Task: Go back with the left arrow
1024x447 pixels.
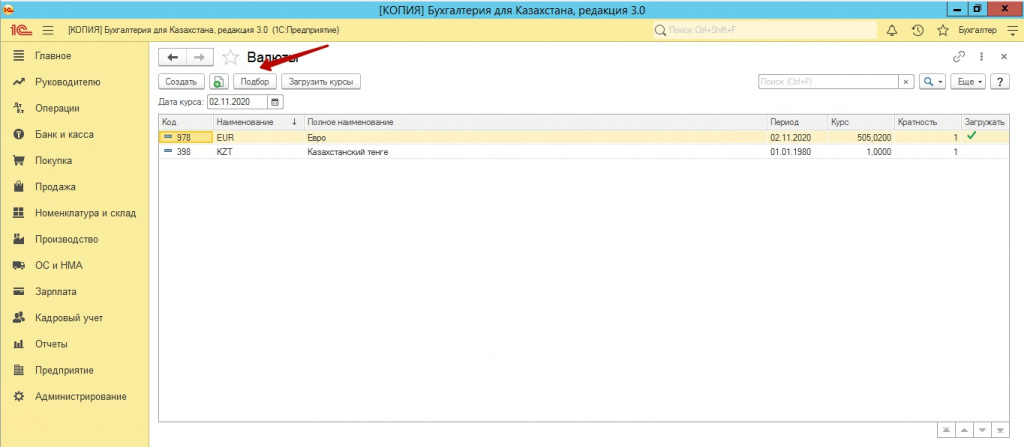Action: click(x=172, y=58)
